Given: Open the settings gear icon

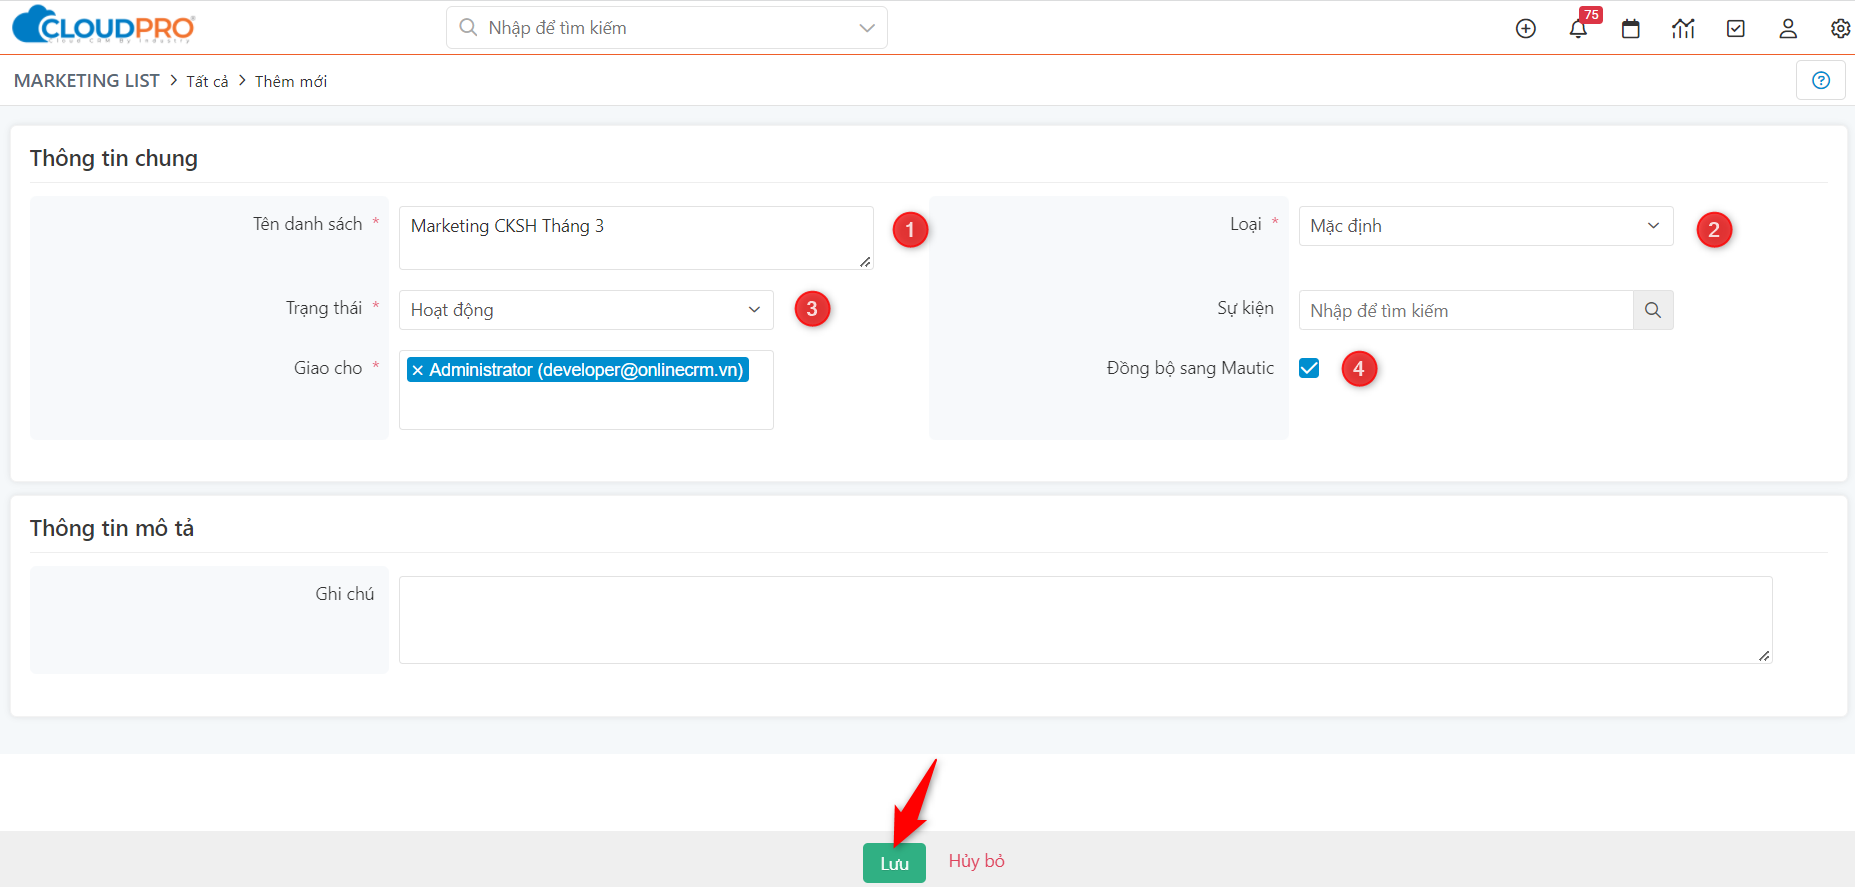Looking at the screenshot, I should click(x=1840, y=28).
